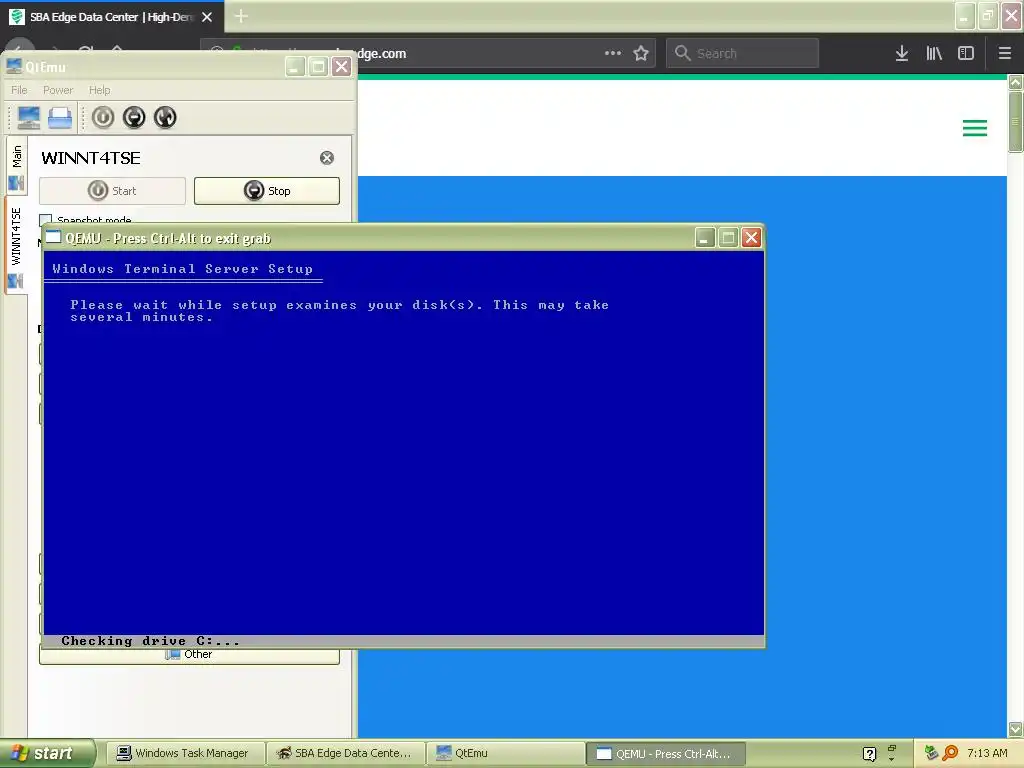Switch to QtEmu taskbar button
The width and height of the screenshot is (1024, 768).
click(506, 754)
